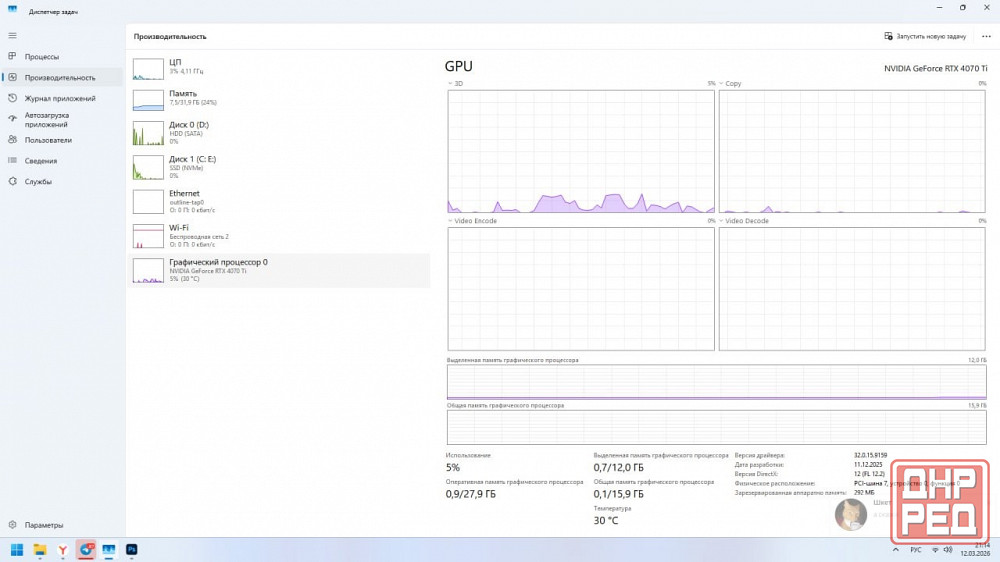This screenshot has height=562, width=1000.
Task: Open the Процессы section
Action: [x=42, y=57]
